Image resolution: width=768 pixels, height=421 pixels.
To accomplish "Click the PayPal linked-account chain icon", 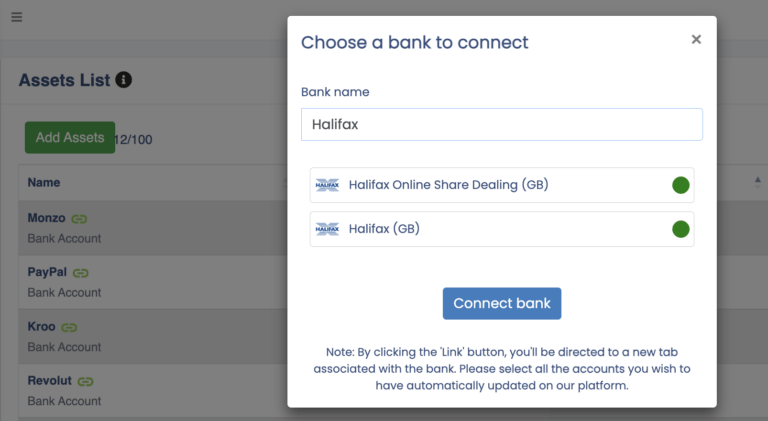I will (x=81, y=272).
